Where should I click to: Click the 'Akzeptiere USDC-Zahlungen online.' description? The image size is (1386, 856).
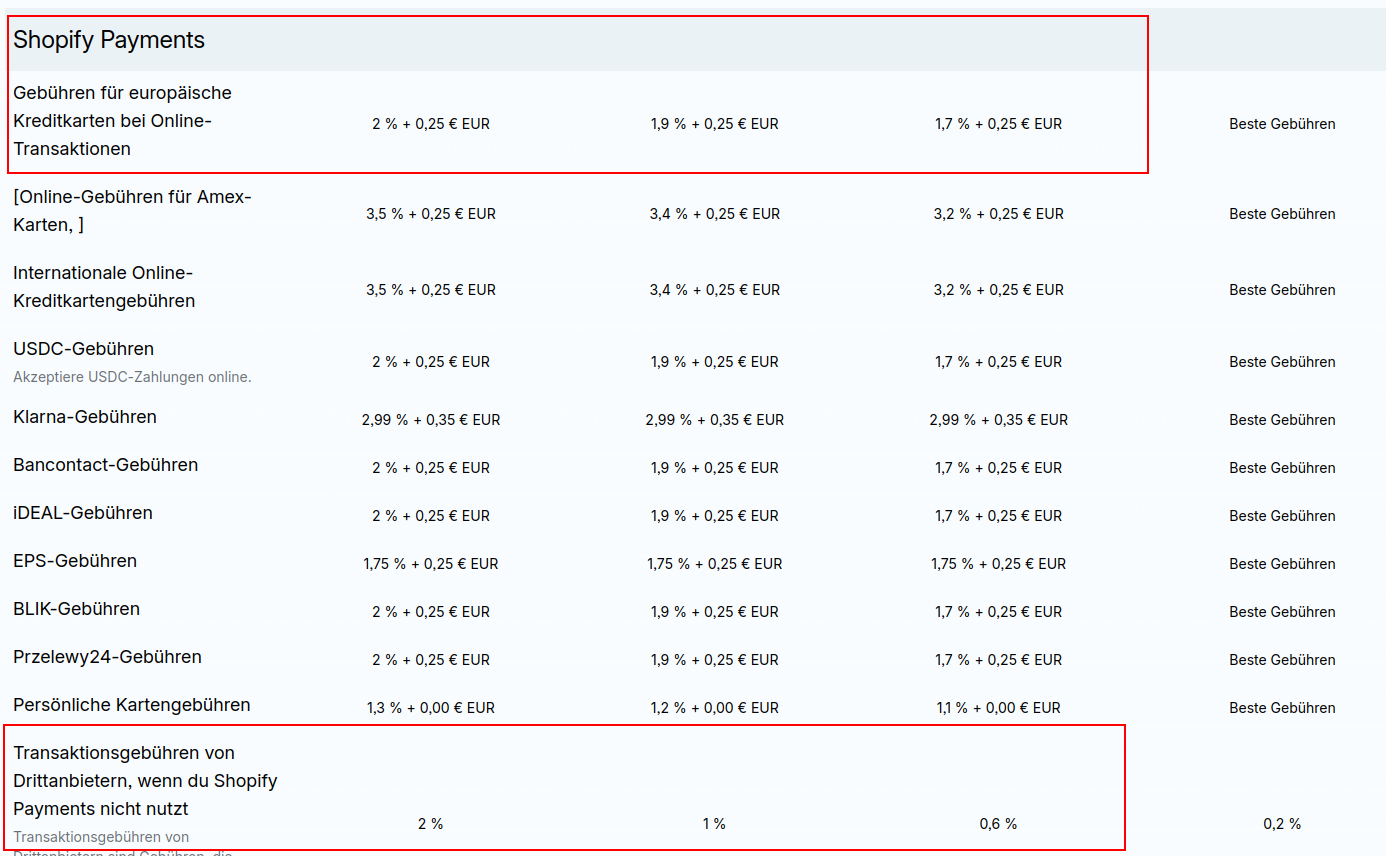click(132, 377)
